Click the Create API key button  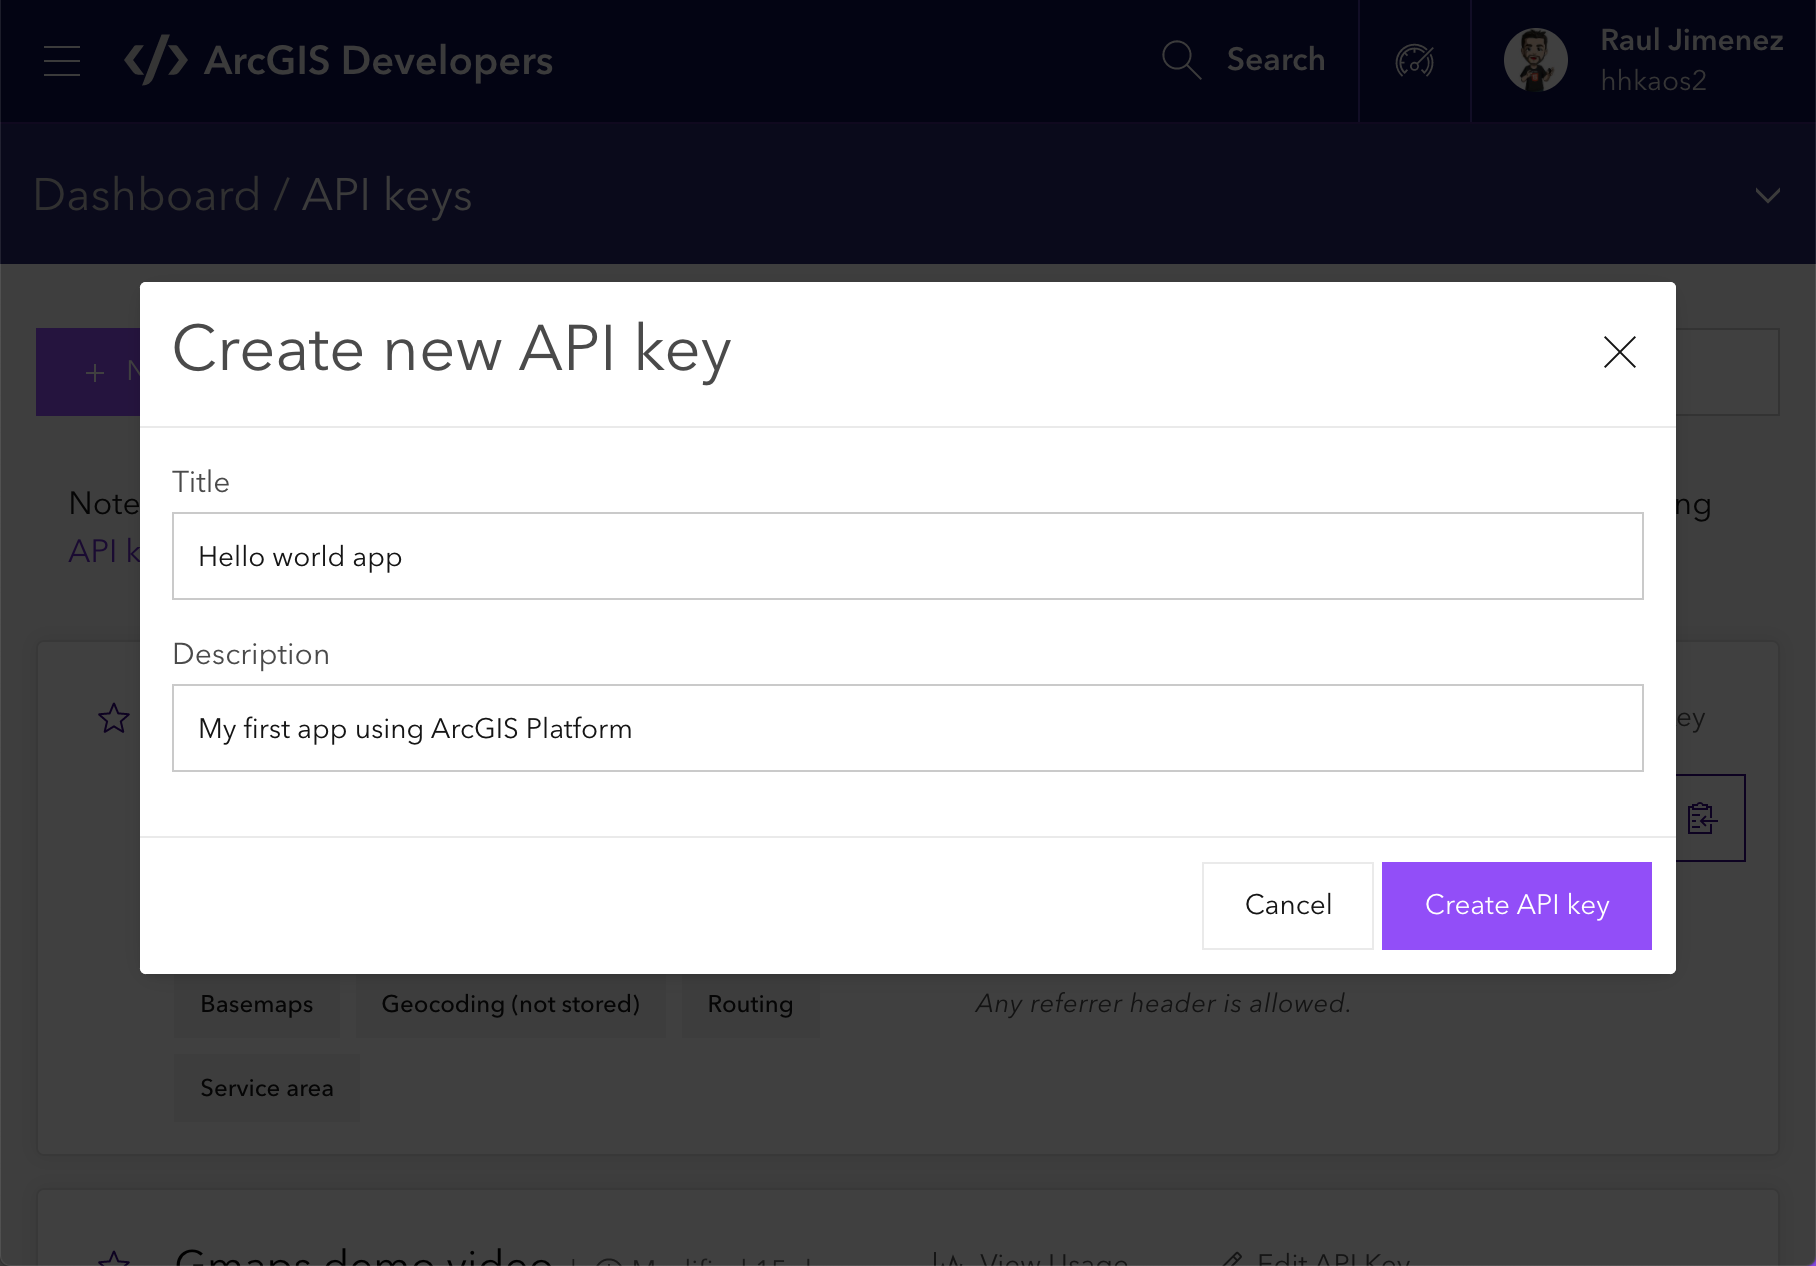[1516, 905]
